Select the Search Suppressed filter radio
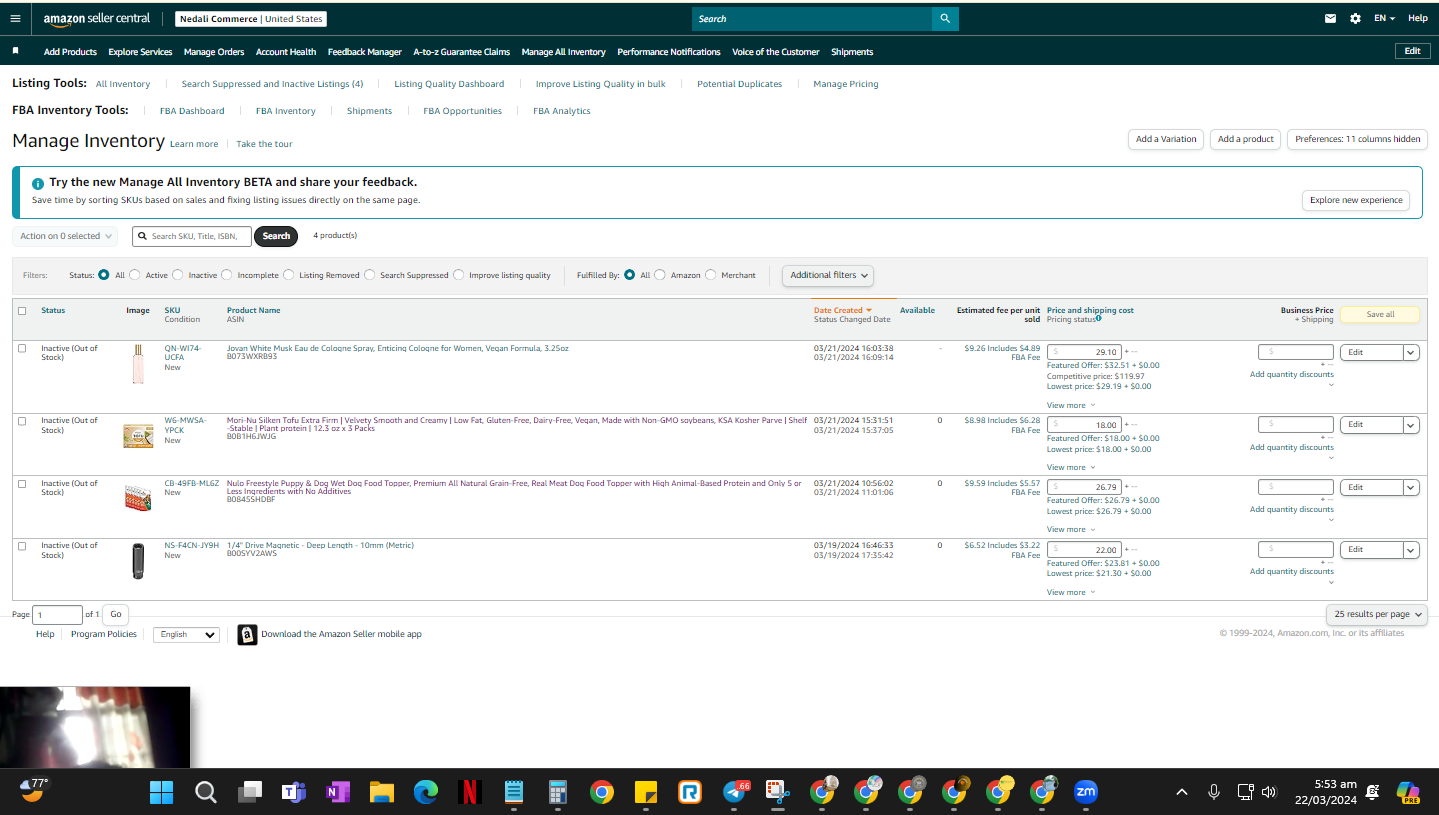 370,275
